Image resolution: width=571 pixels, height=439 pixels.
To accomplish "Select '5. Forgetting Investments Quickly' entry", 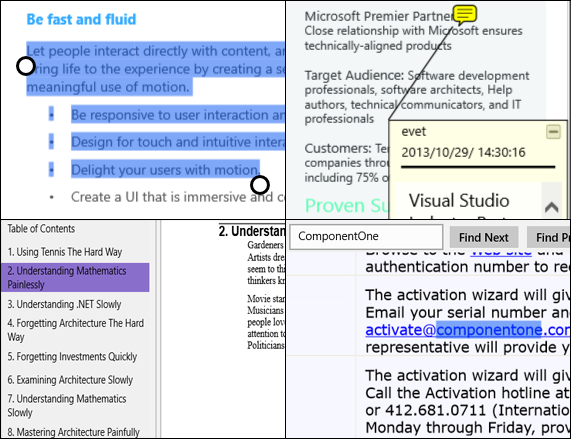I will click(72, 356).
